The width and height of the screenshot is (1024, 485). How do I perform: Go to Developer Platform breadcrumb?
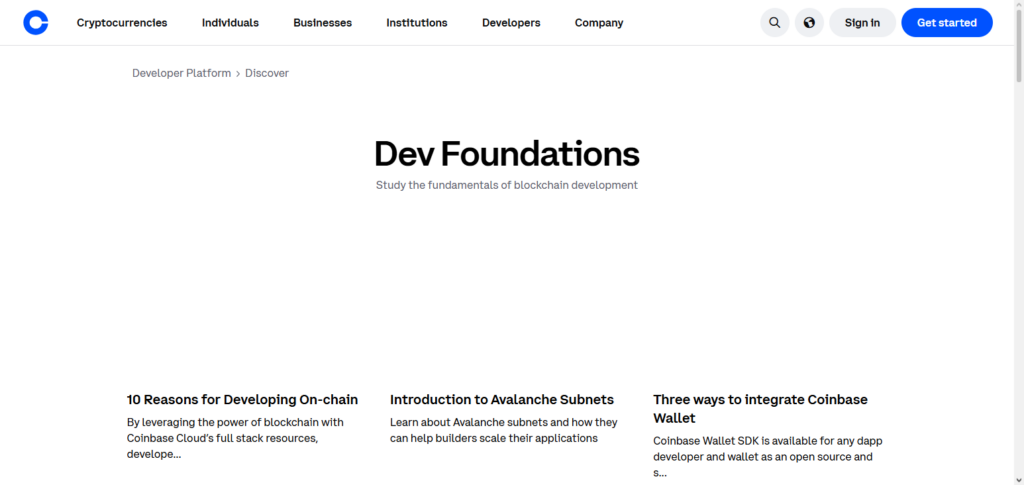pyautogui.click(x=182, y=73)
